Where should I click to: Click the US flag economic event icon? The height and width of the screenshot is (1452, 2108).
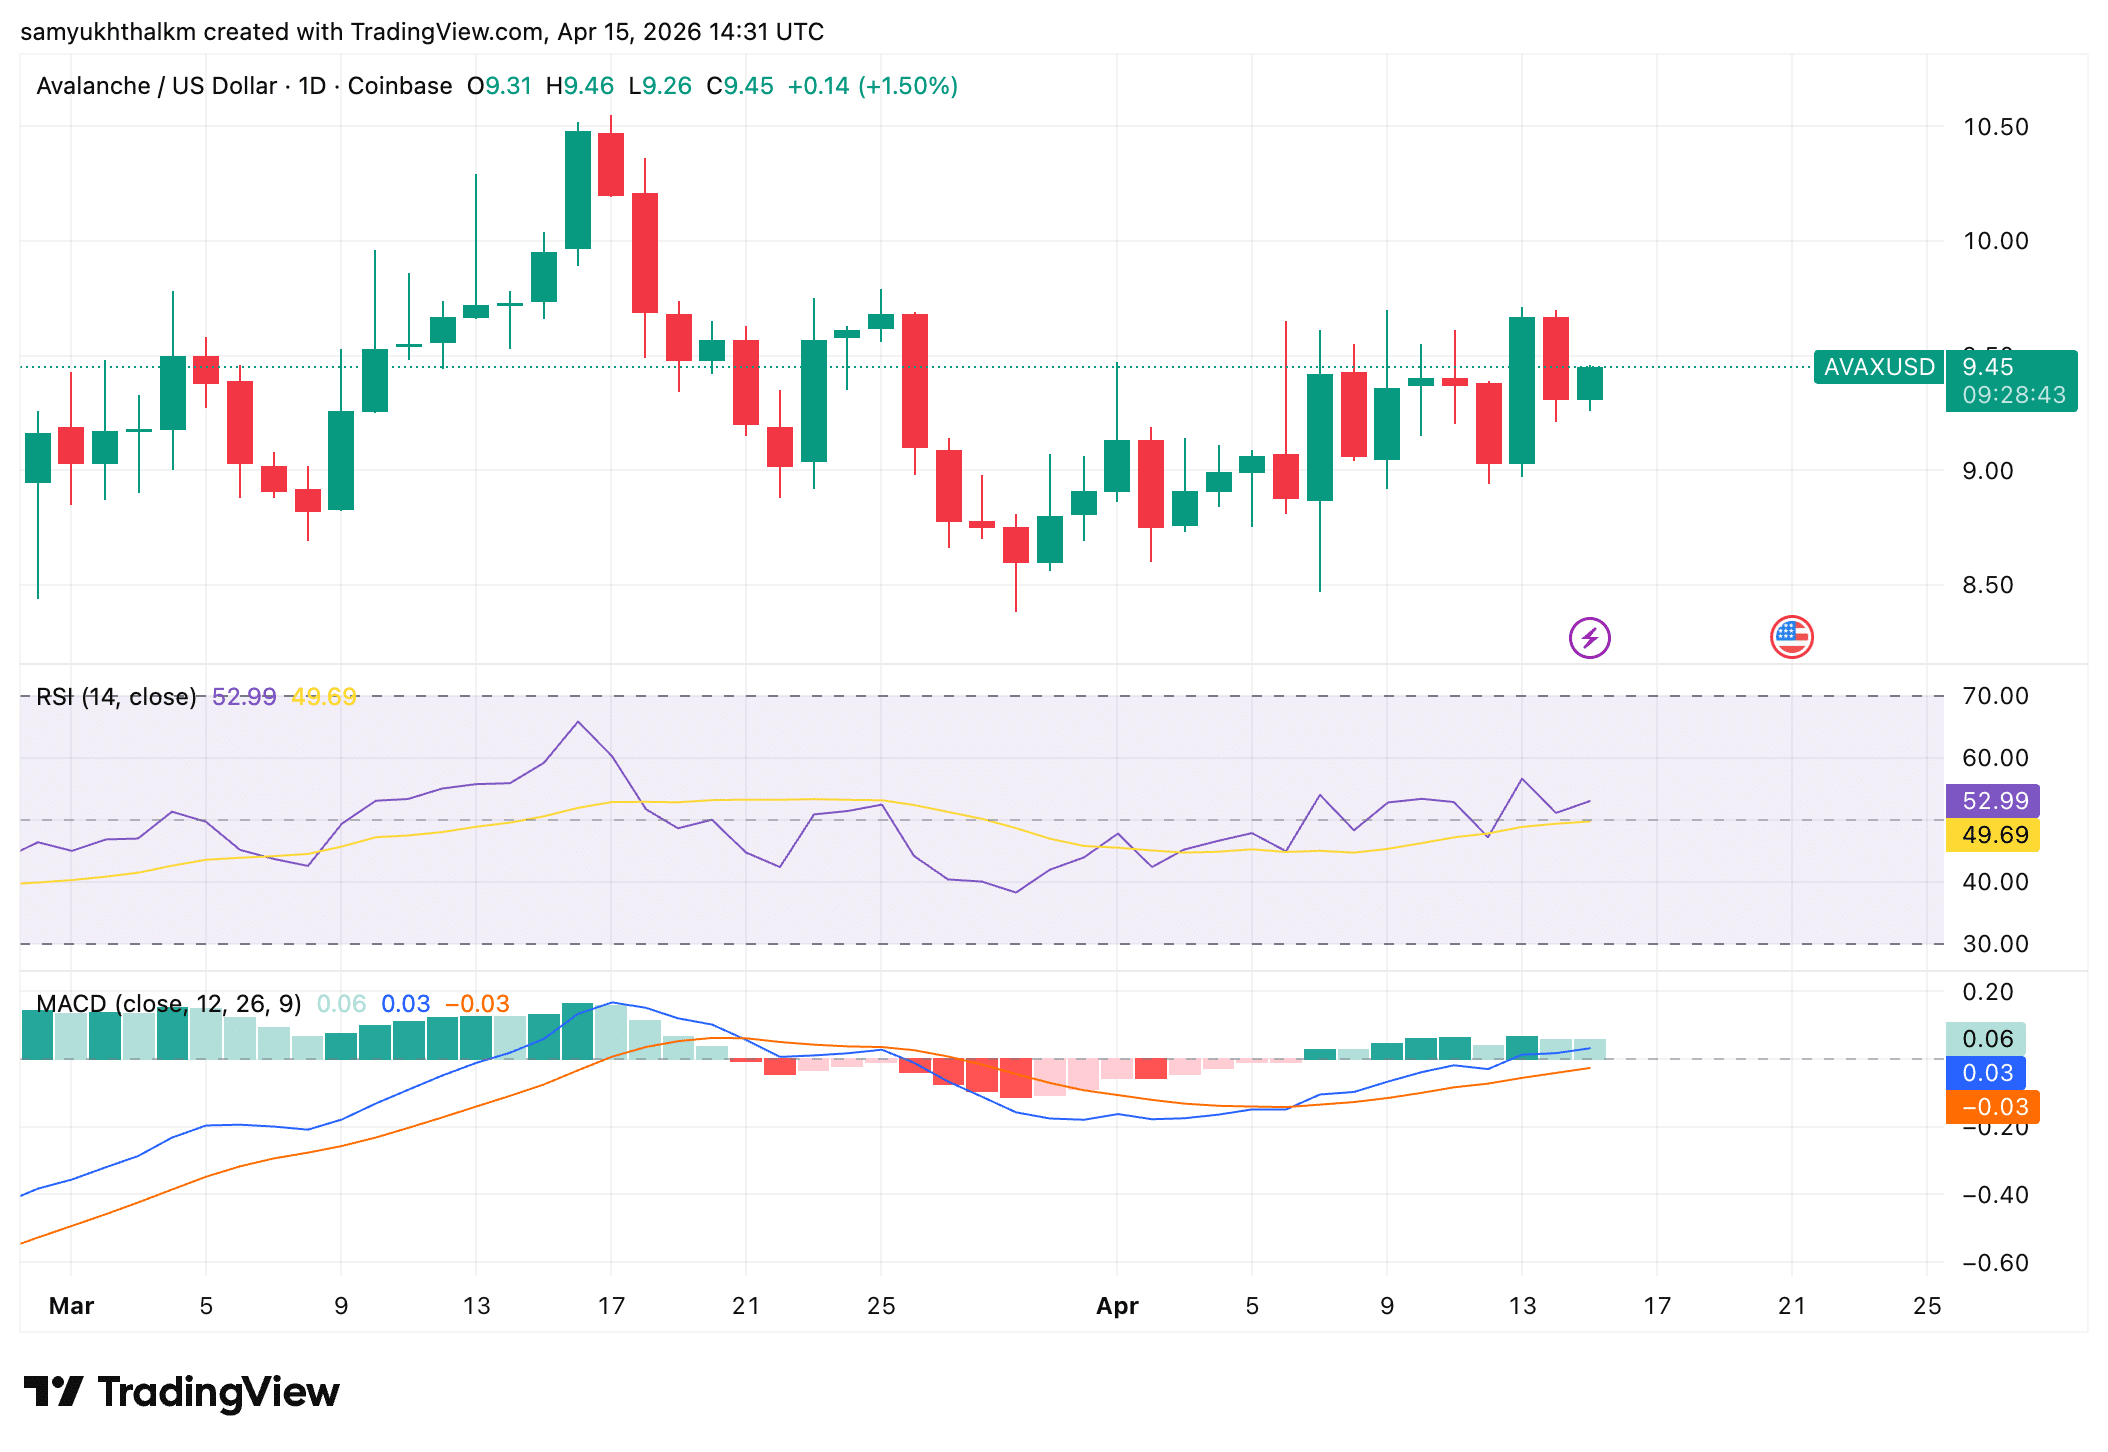pyautogui.click(x=1791, y=637)
